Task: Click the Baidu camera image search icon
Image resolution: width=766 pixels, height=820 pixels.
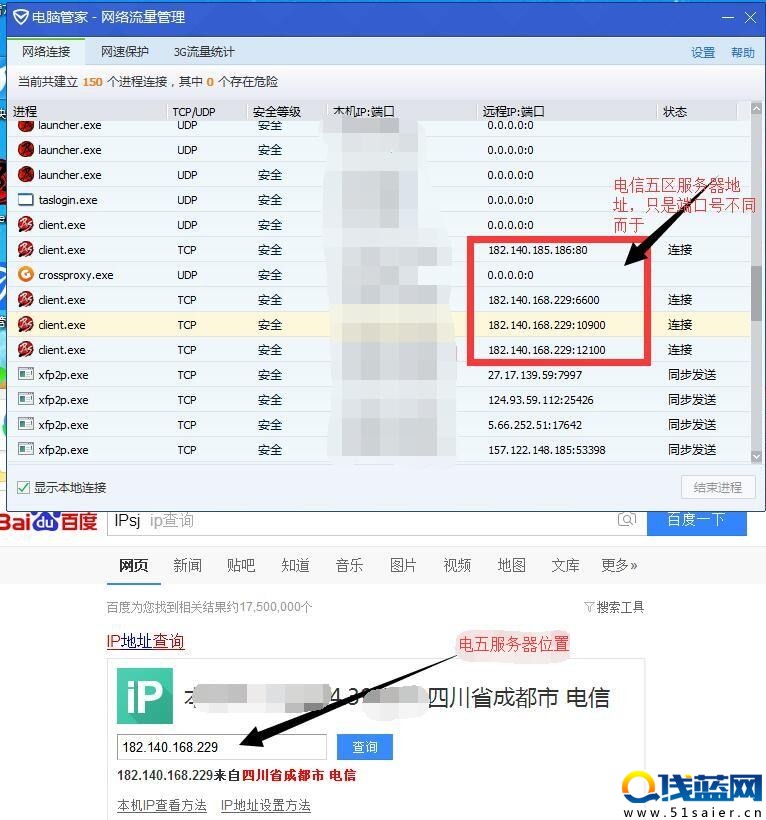Action: pos(626,520)
